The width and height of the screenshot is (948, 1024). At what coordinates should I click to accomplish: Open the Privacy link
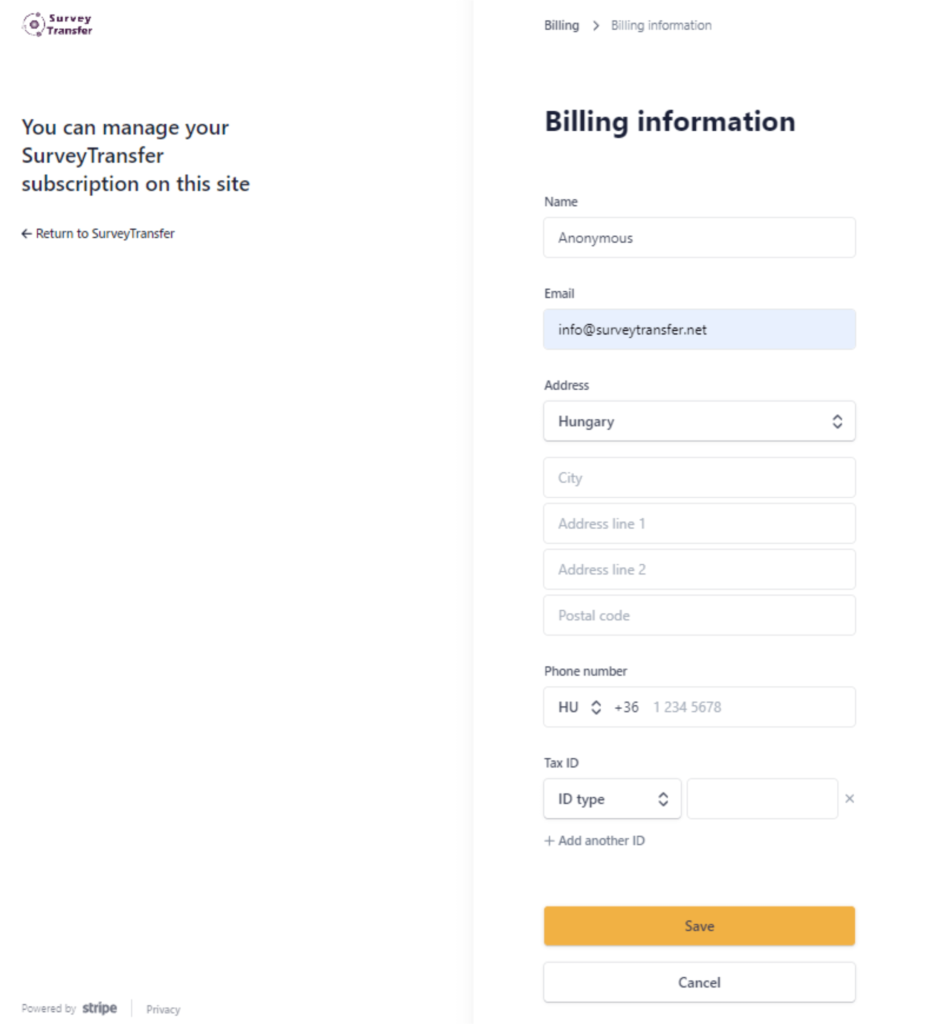pyautogui.click(x=163, y=1009)
